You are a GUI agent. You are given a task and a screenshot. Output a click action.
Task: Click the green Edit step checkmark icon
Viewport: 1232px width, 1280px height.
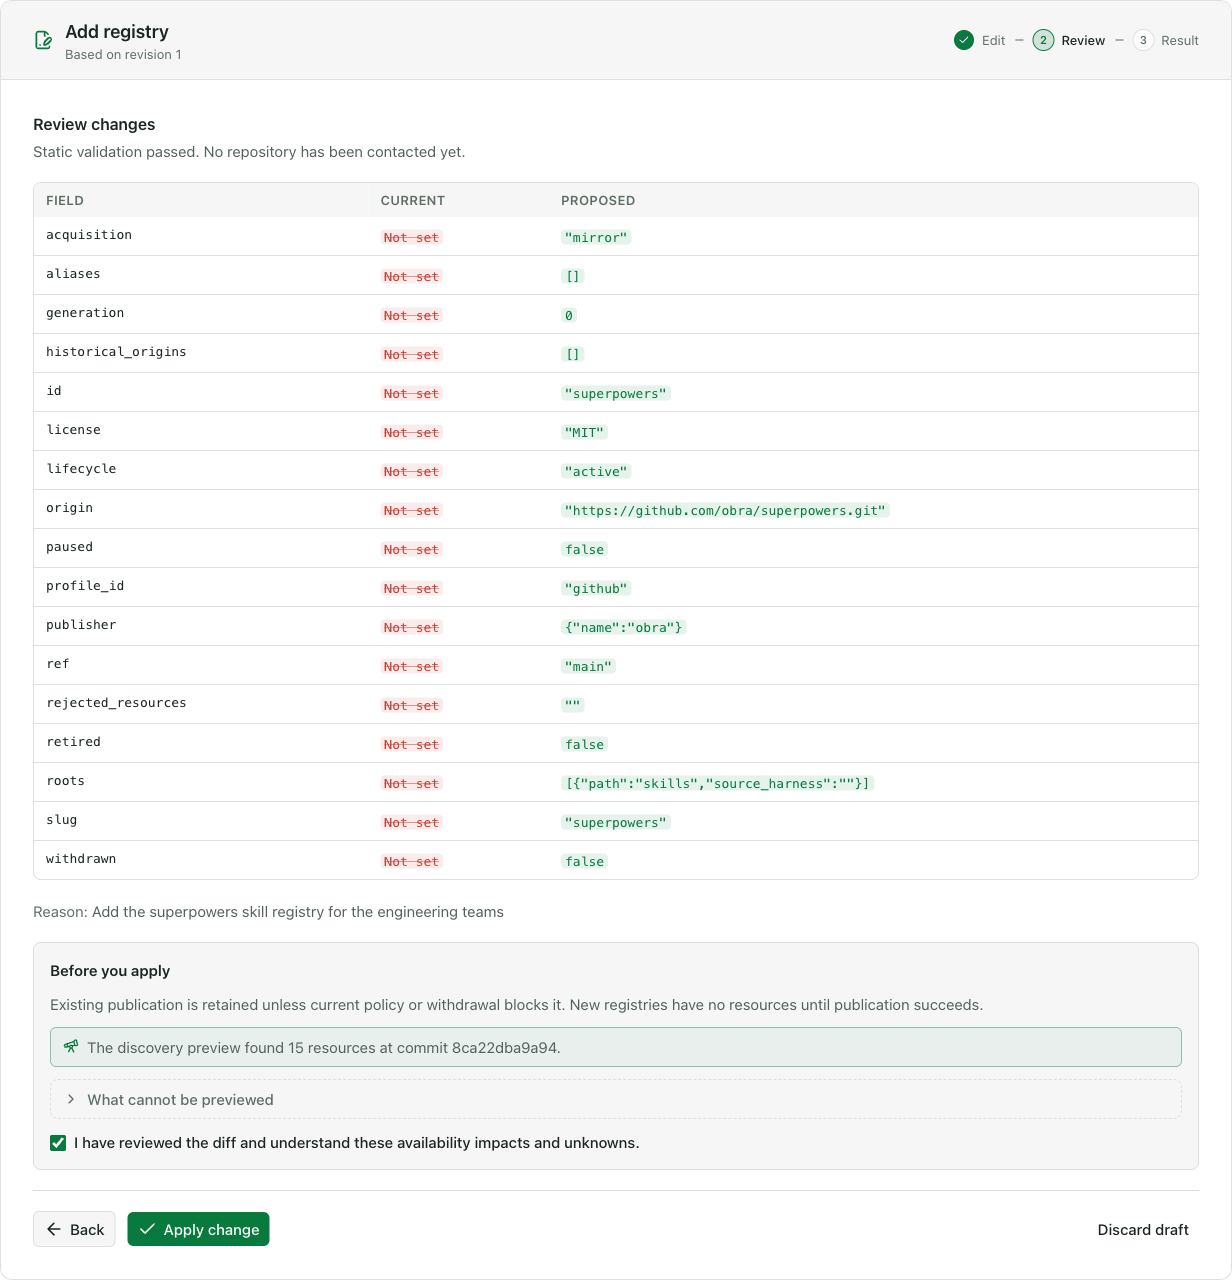click(x=964, y=40)
